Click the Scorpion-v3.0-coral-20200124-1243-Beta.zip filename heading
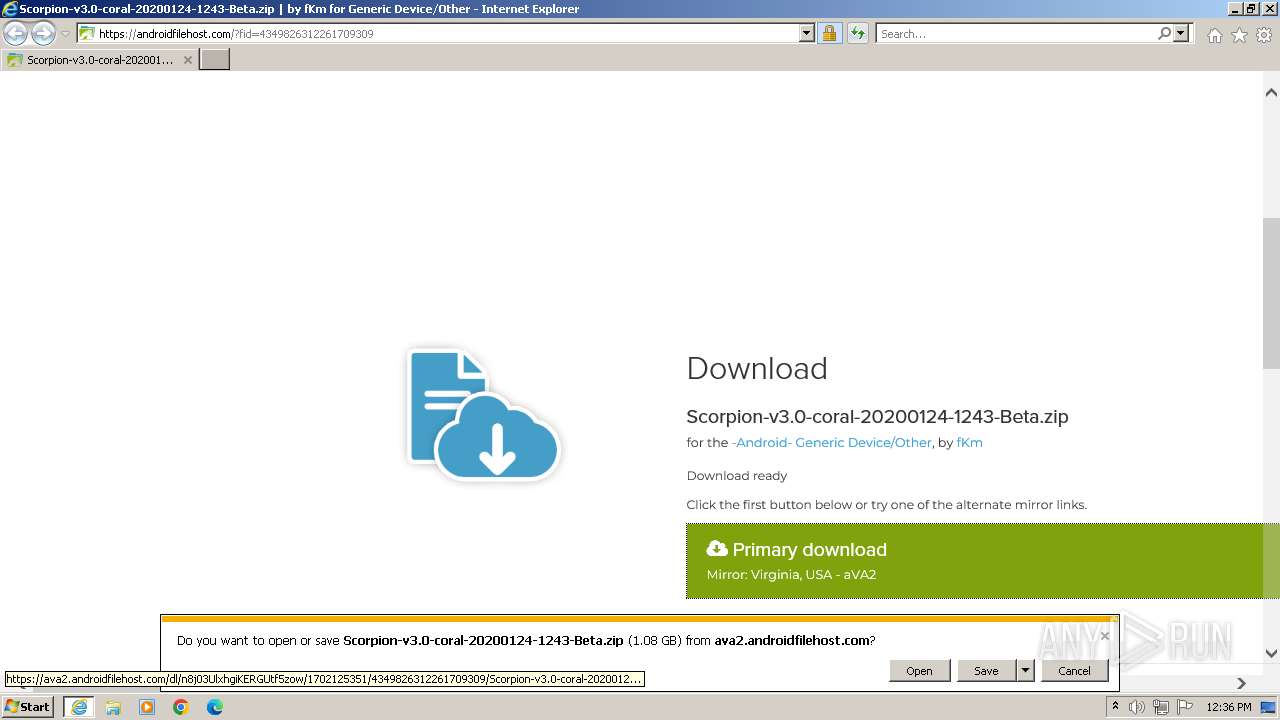 (x=877, y=417)
